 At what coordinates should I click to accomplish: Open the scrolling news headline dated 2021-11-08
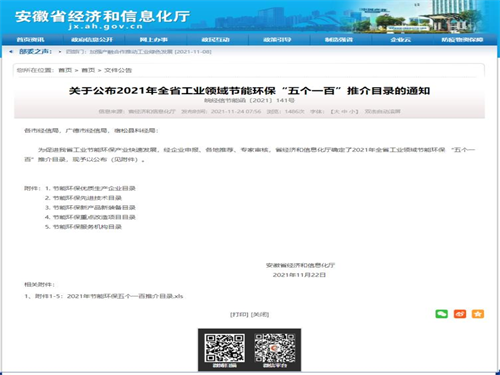[x=138, y=52]
